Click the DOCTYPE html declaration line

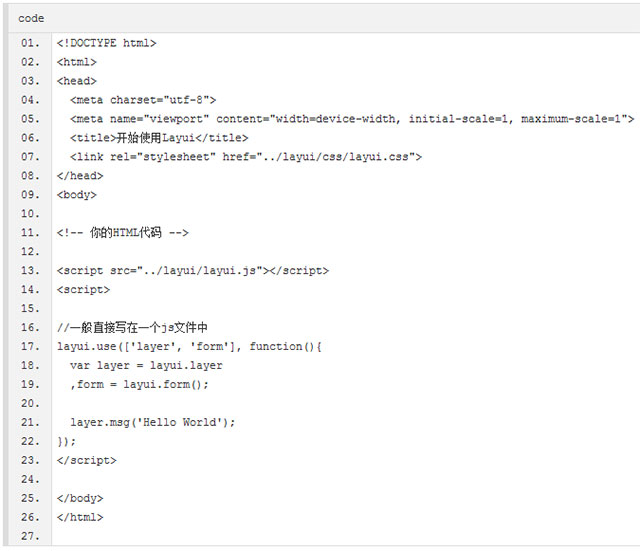coord(106,43)
